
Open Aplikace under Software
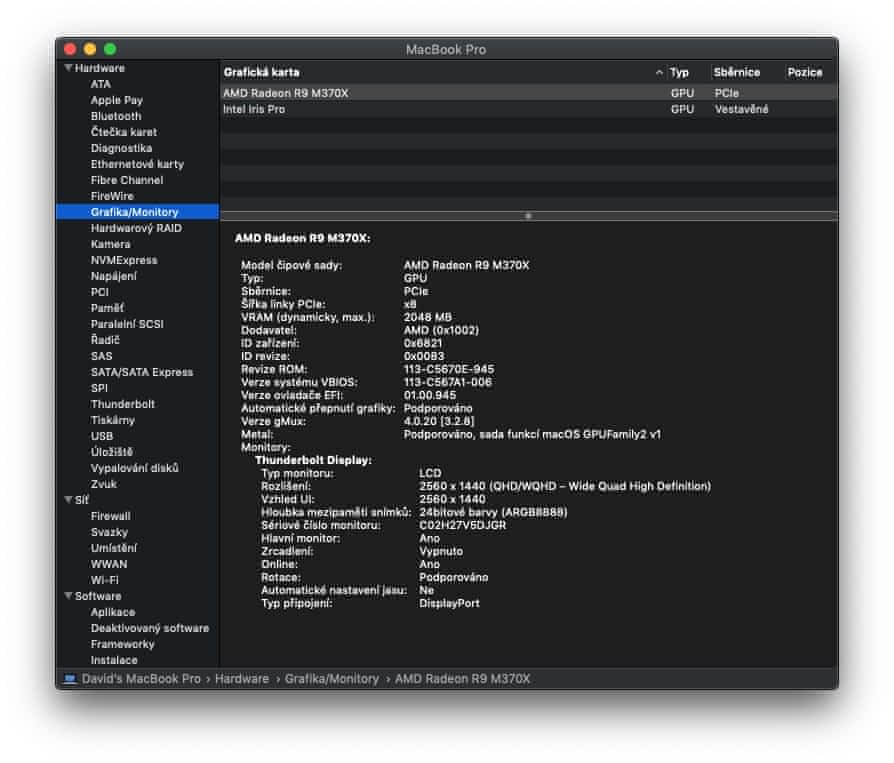112,612
